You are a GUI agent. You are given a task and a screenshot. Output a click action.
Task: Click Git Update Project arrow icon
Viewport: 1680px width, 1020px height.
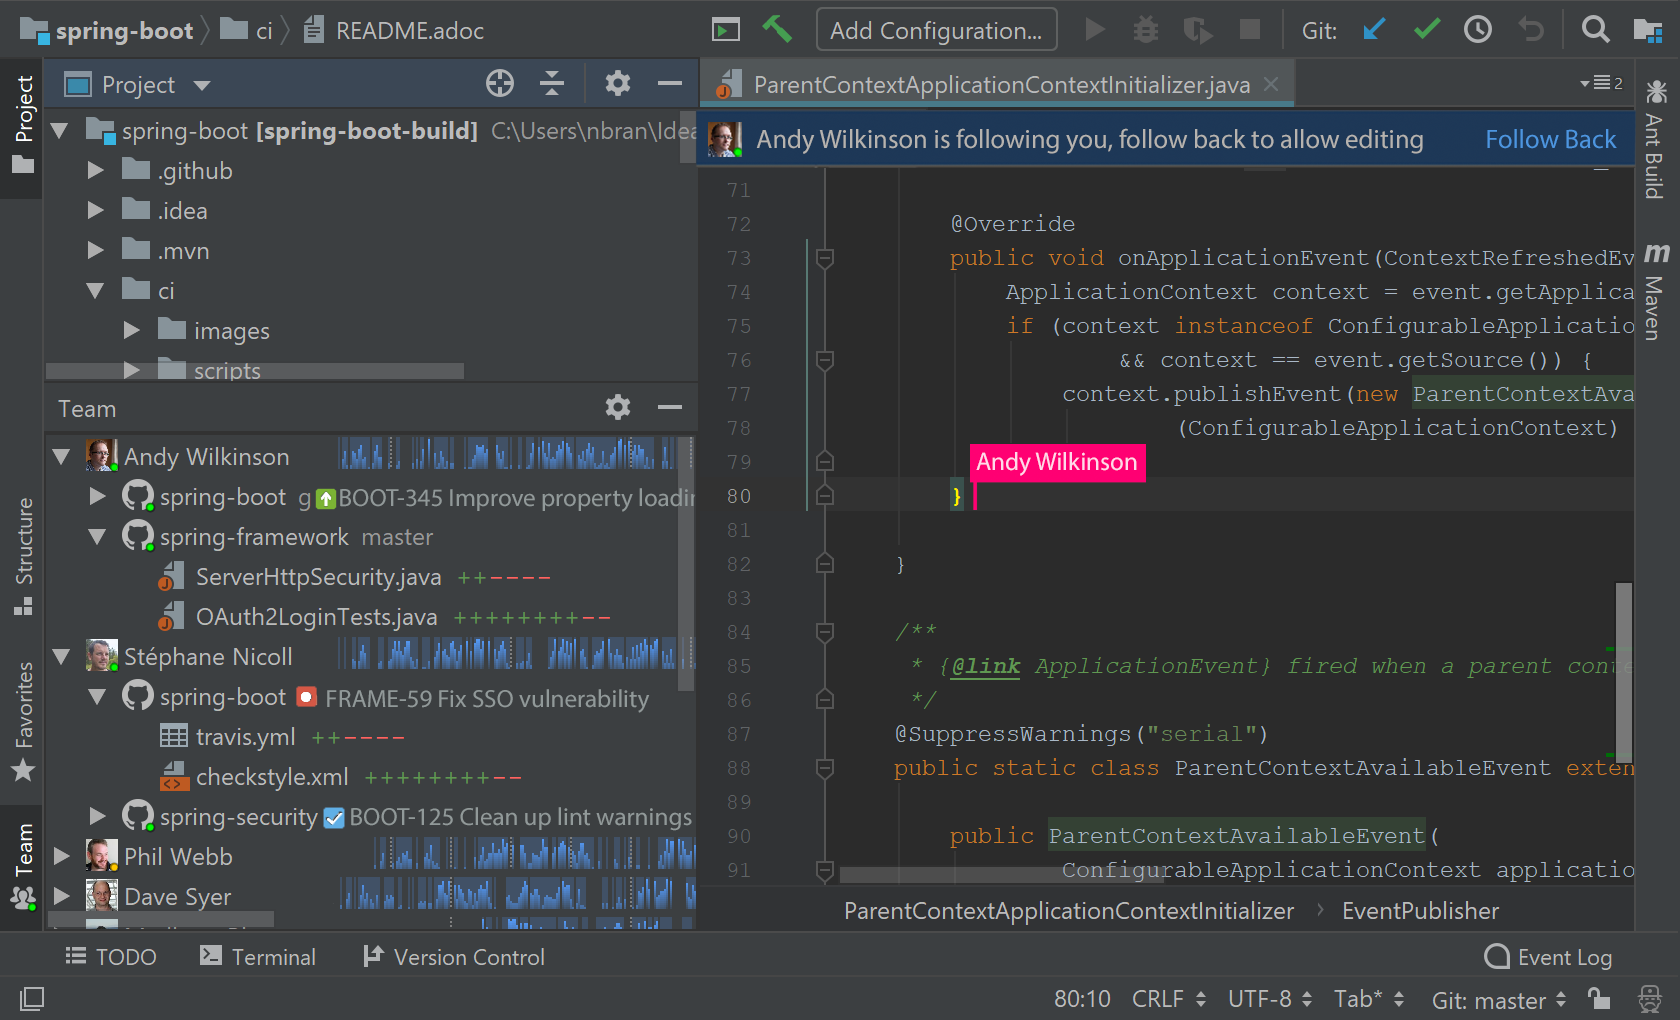coord(1374,30)
